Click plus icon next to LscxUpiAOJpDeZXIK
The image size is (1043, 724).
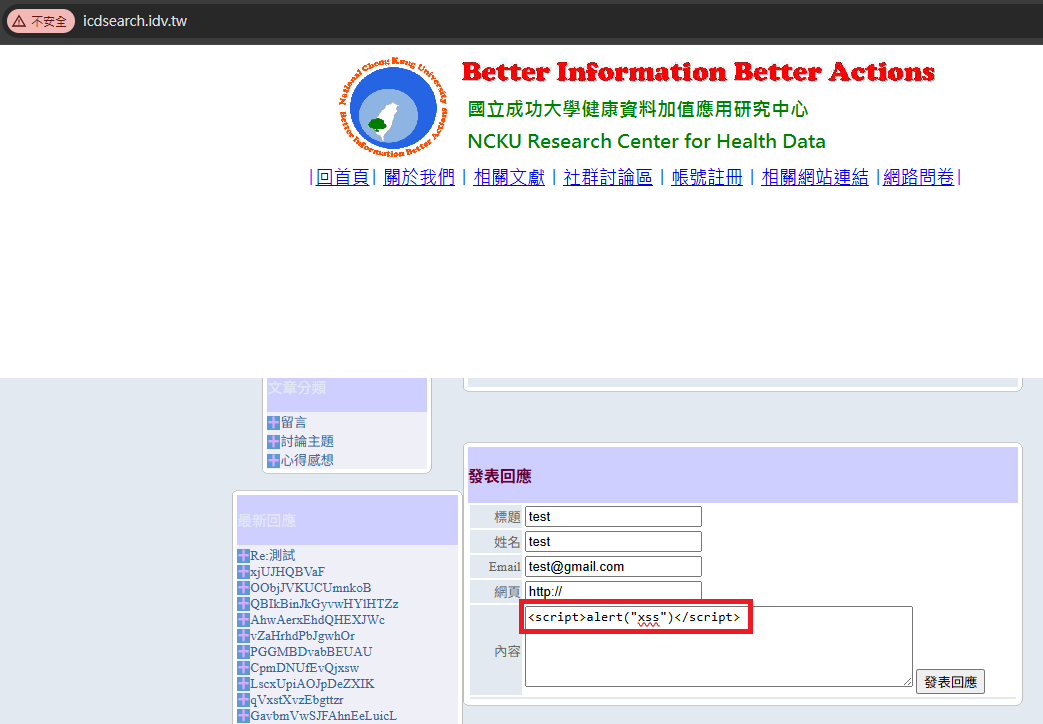coord(243,683)
